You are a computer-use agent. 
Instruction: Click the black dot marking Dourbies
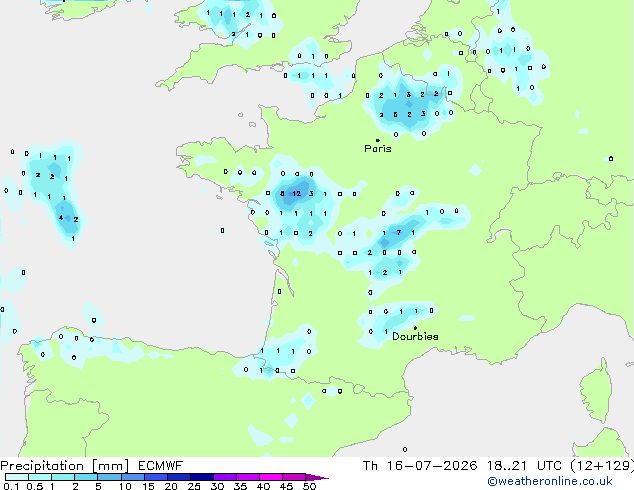(x=415, y=328)
